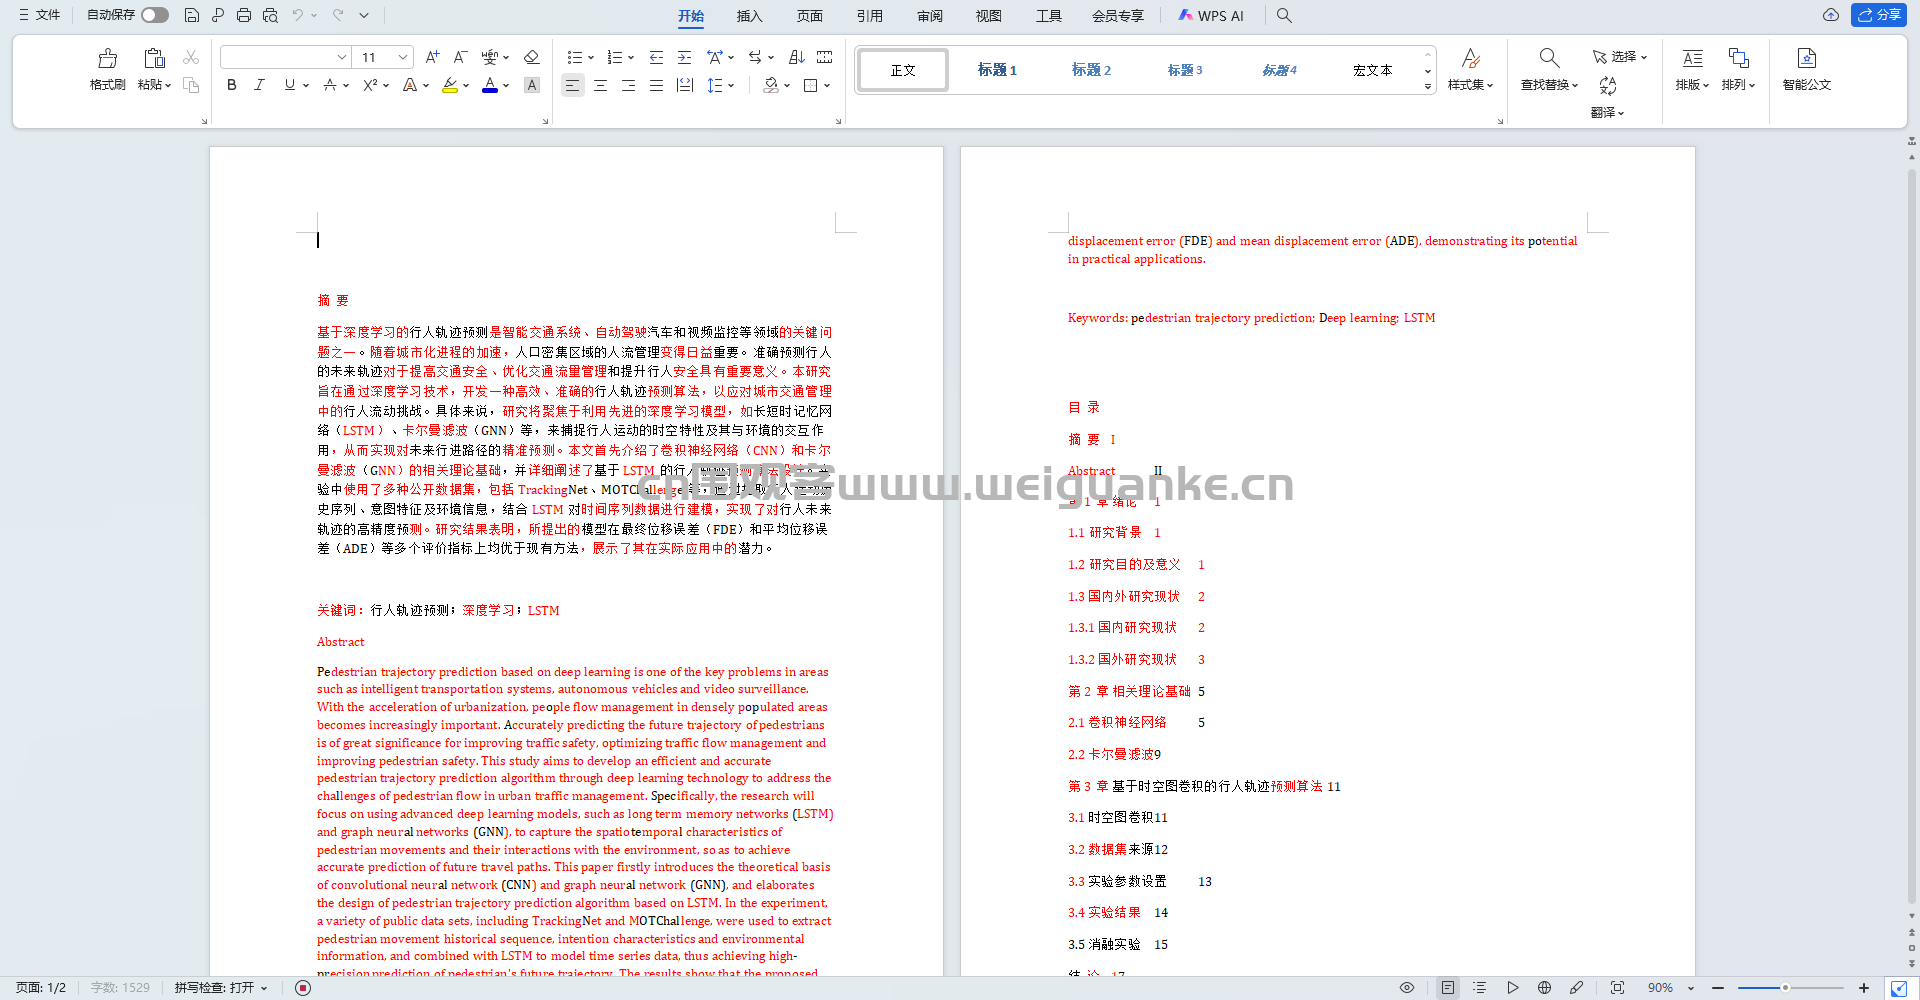Expand the spell check (拼写检查) dropdown

click(x=264, y=988)
